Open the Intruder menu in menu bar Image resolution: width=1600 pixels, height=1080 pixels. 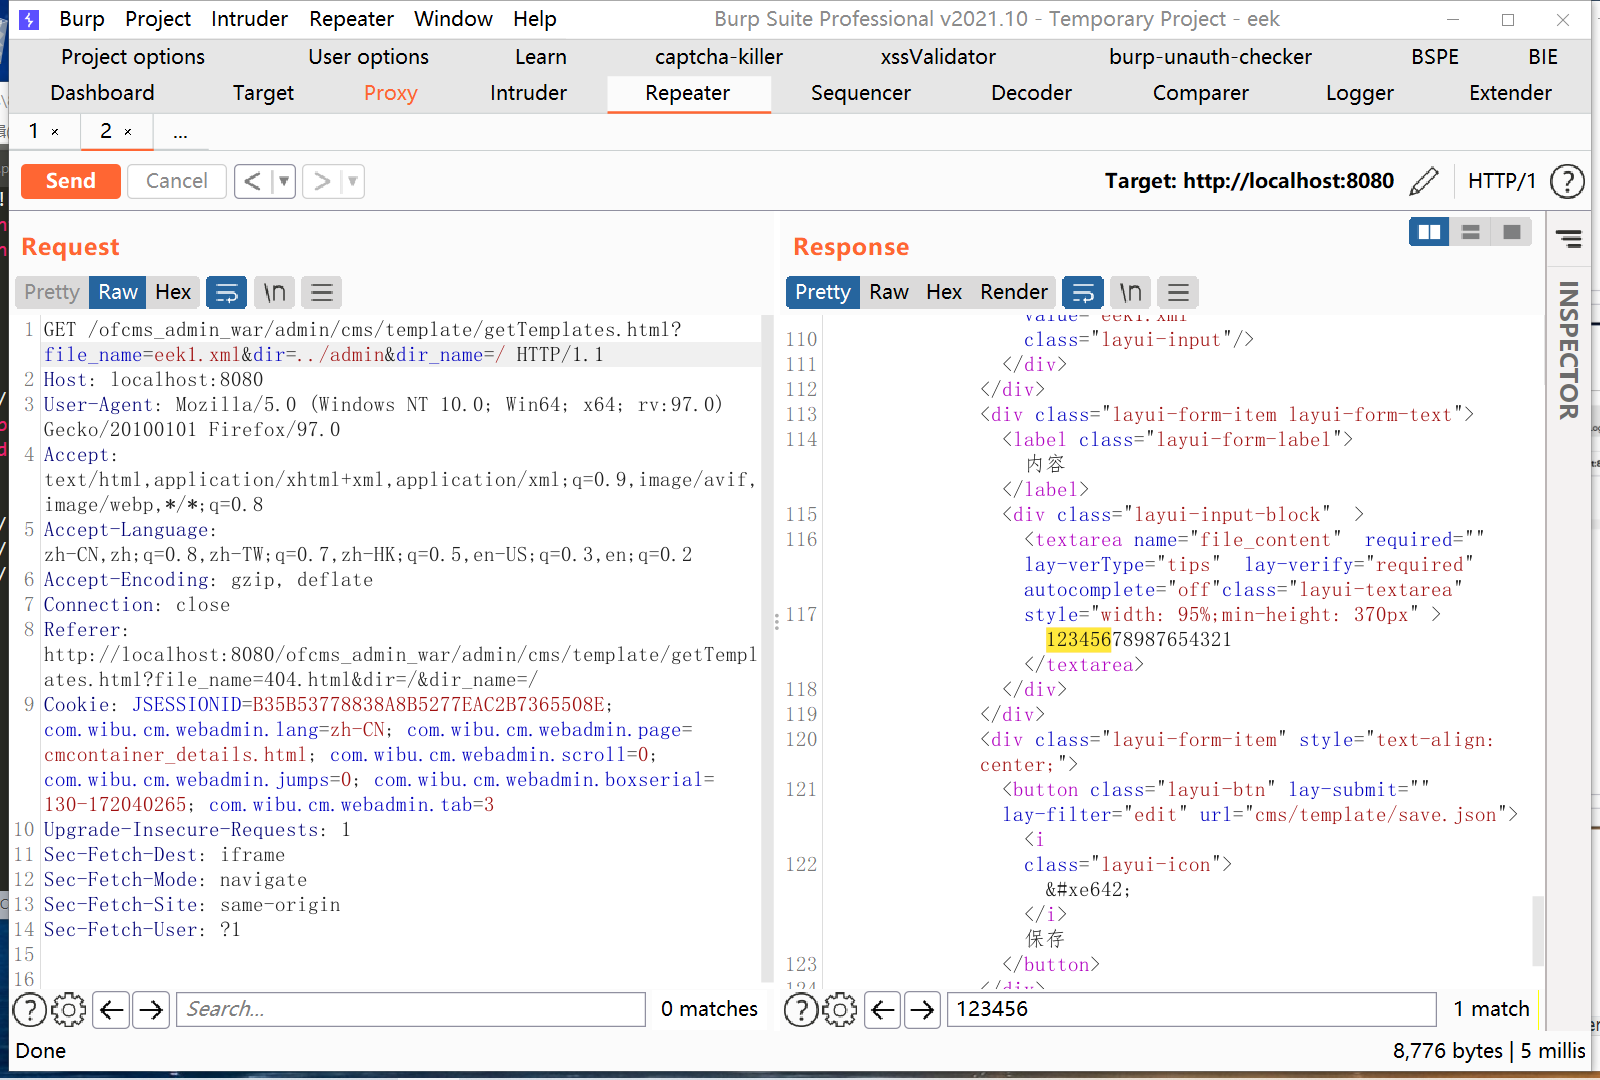point(249,19)
